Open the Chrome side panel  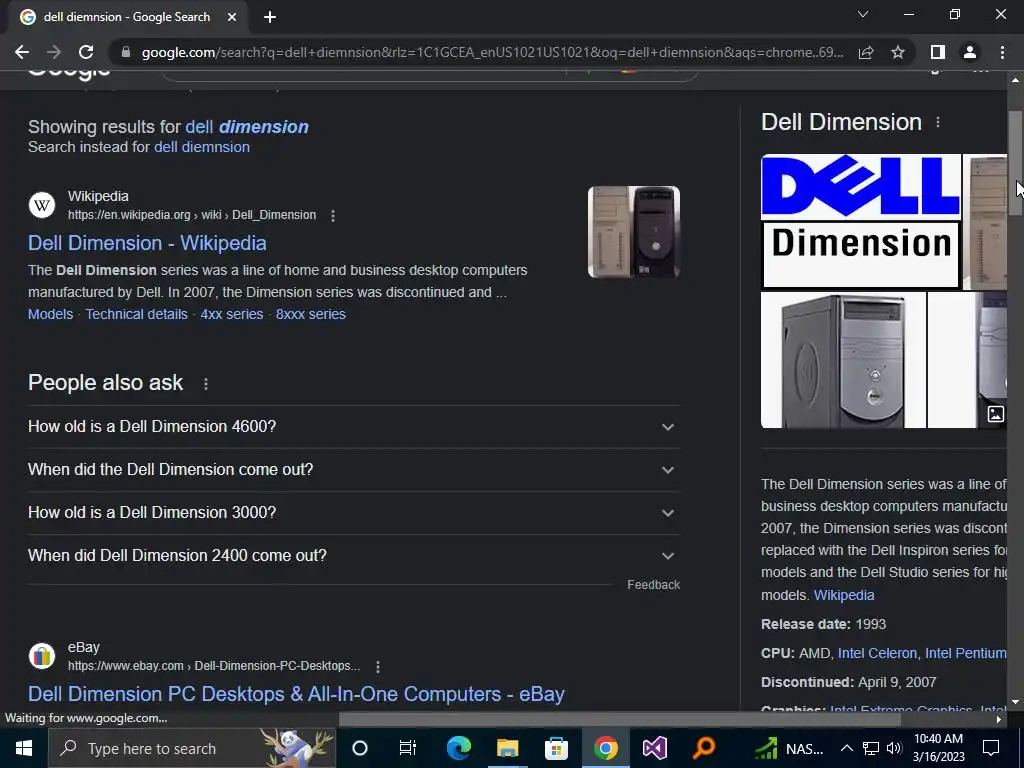938,52
